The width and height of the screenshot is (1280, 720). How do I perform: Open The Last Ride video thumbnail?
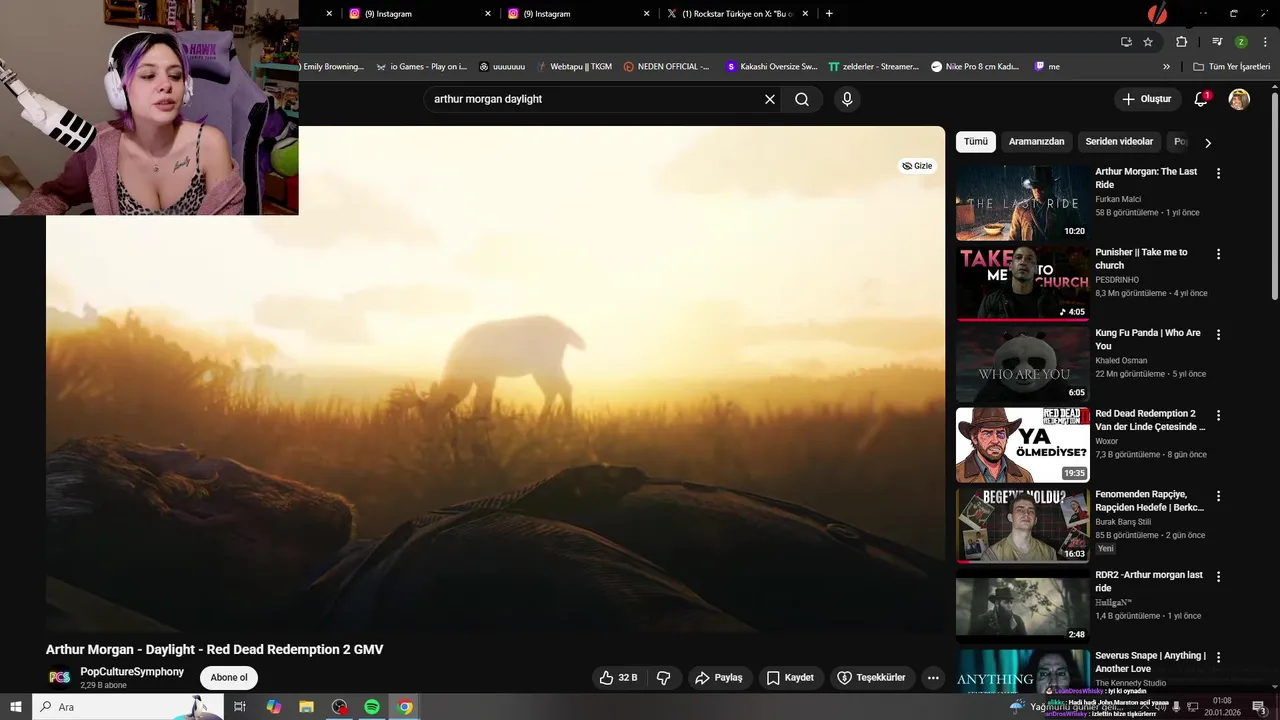1022,203
